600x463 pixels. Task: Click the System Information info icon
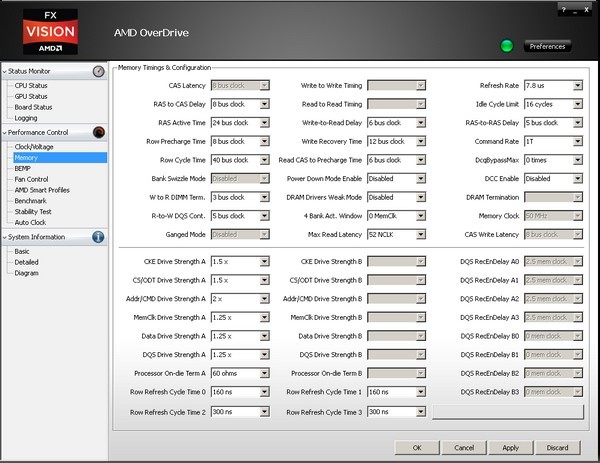pyautogui.click(x=99, y=237)
